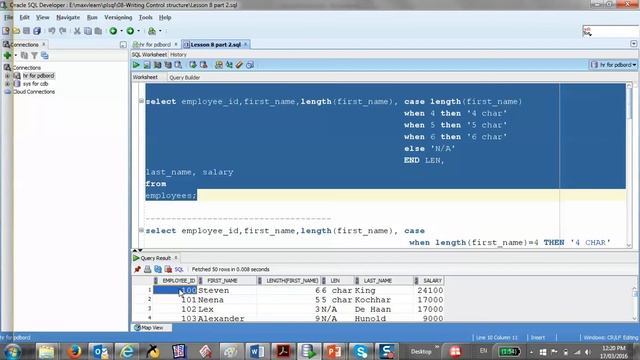Sort by the EMPLOYEE_ID column header
The image size is (640, 360).
[x=175, y=281]
